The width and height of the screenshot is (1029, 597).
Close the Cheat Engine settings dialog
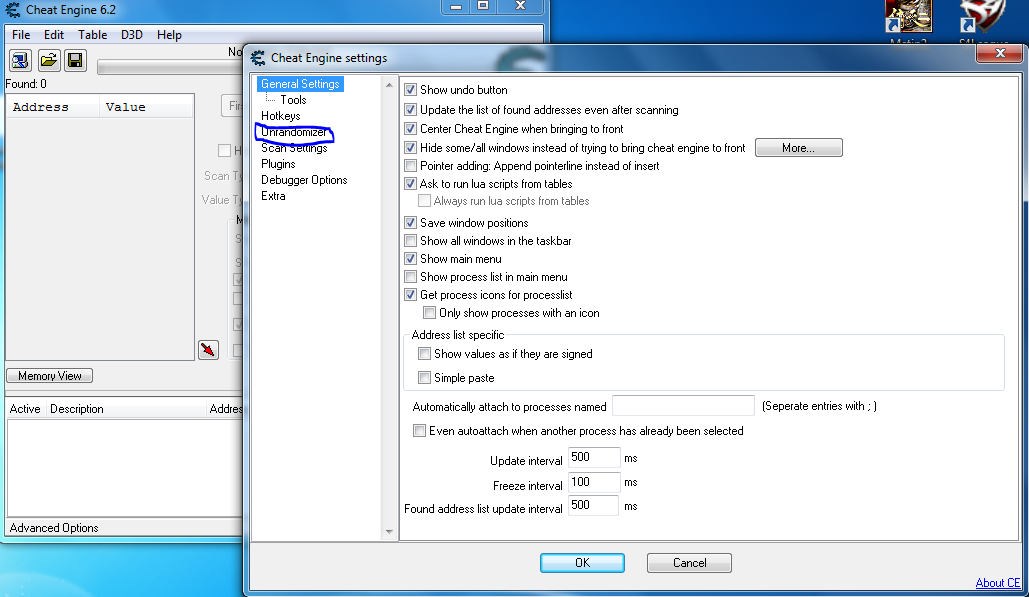(999, 53)
